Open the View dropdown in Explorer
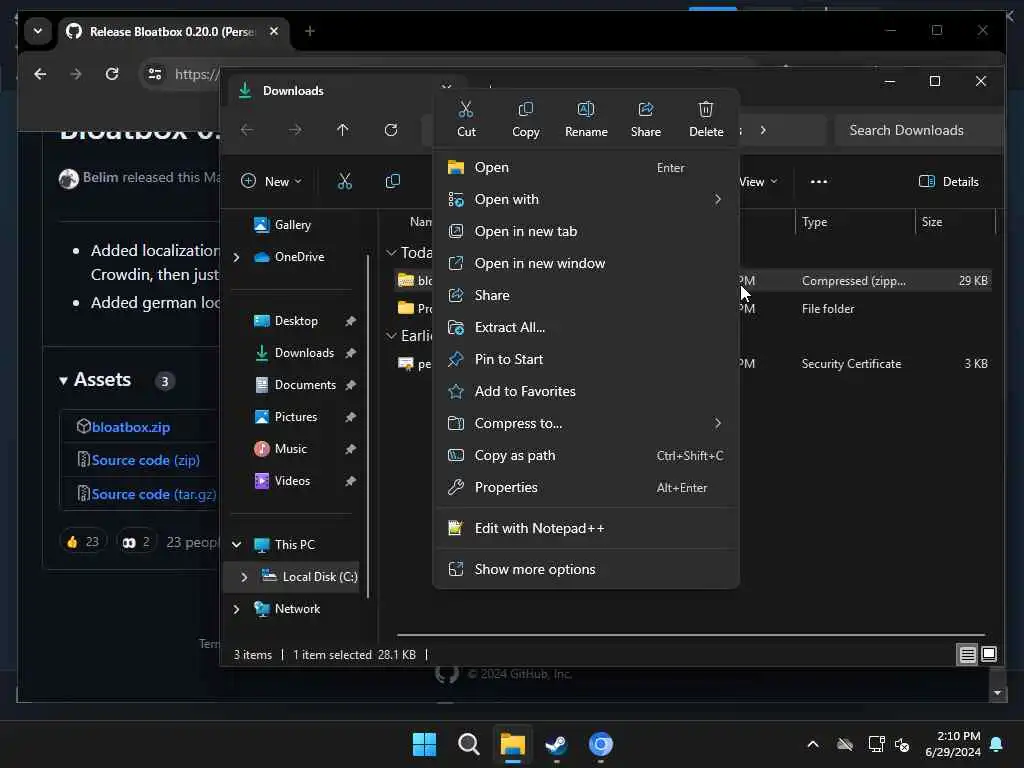Viewport: 1024px width, 768px height. [x=759, y=182]
